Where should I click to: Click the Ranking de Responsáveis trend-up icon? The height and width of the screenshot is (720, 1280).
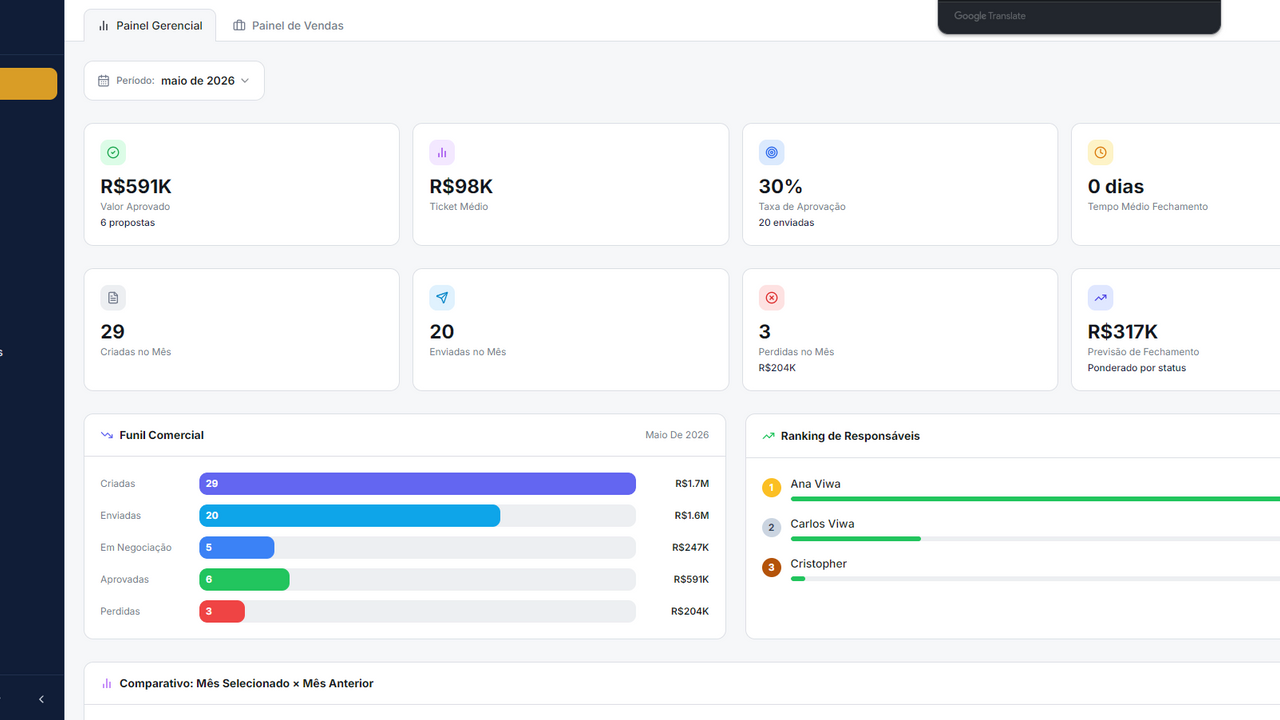[768, 436]
